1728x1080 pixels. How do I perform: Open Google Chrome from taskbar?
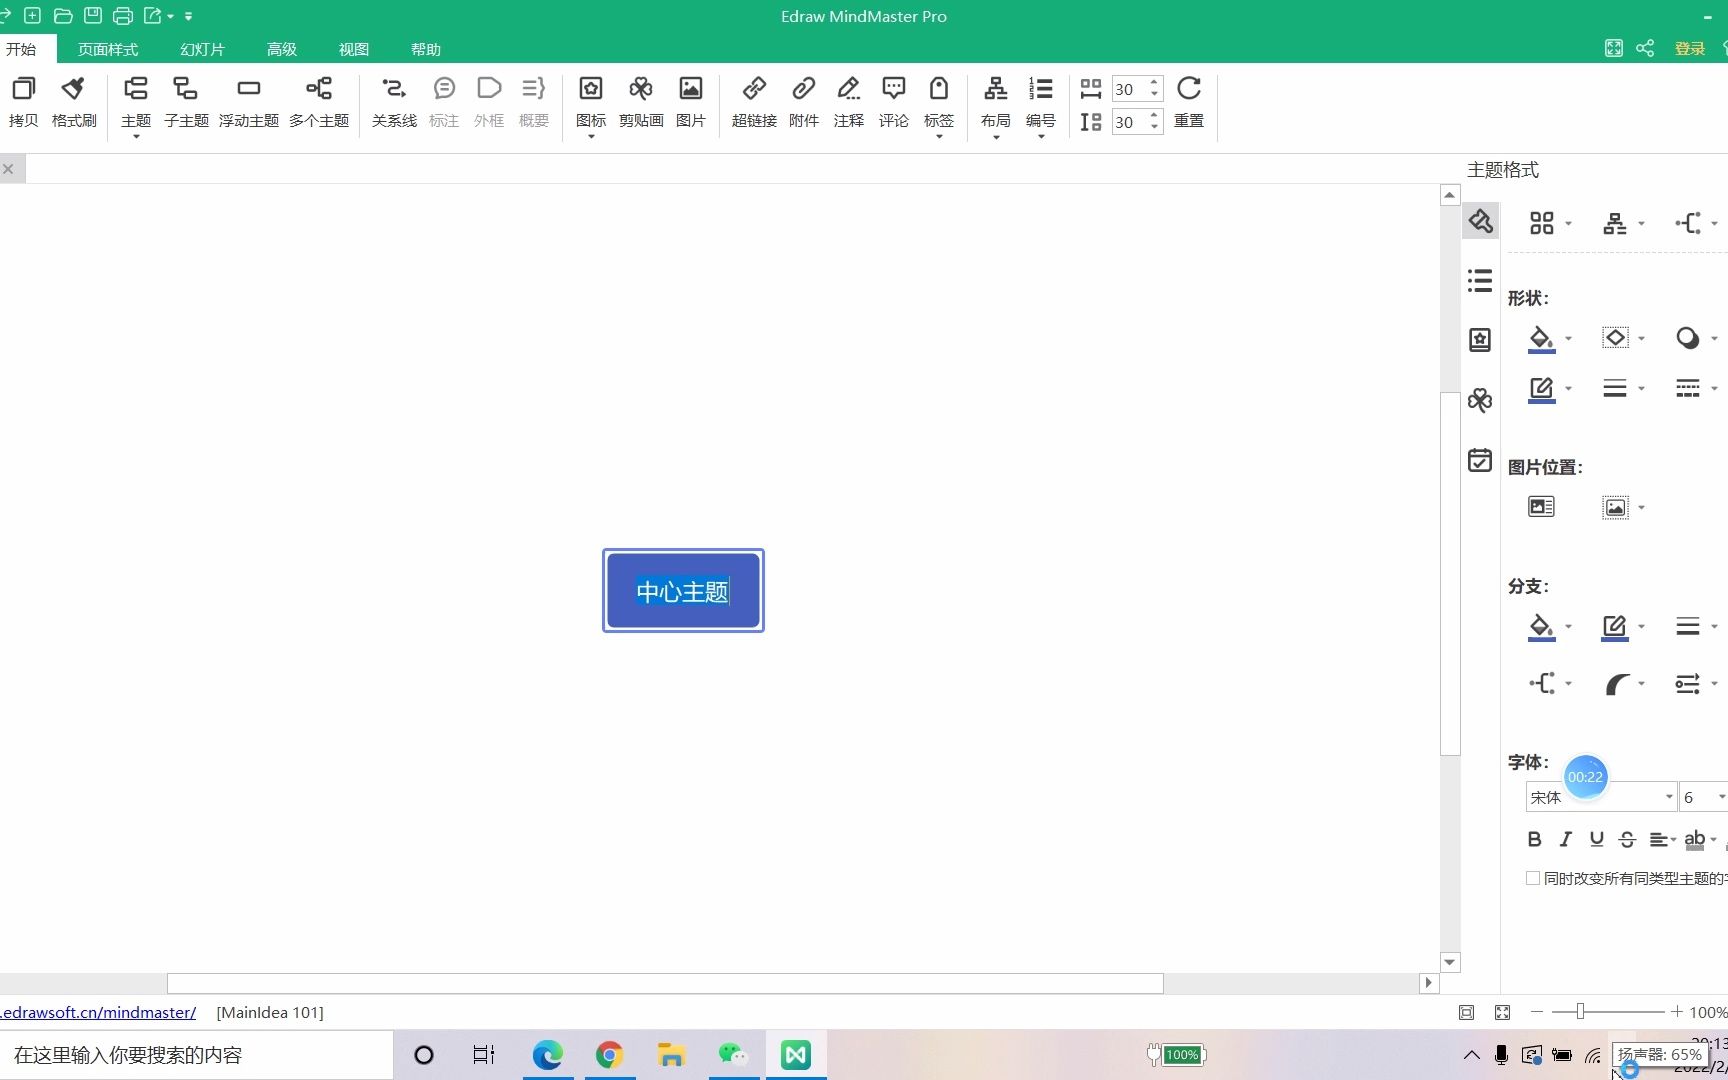609,1055
